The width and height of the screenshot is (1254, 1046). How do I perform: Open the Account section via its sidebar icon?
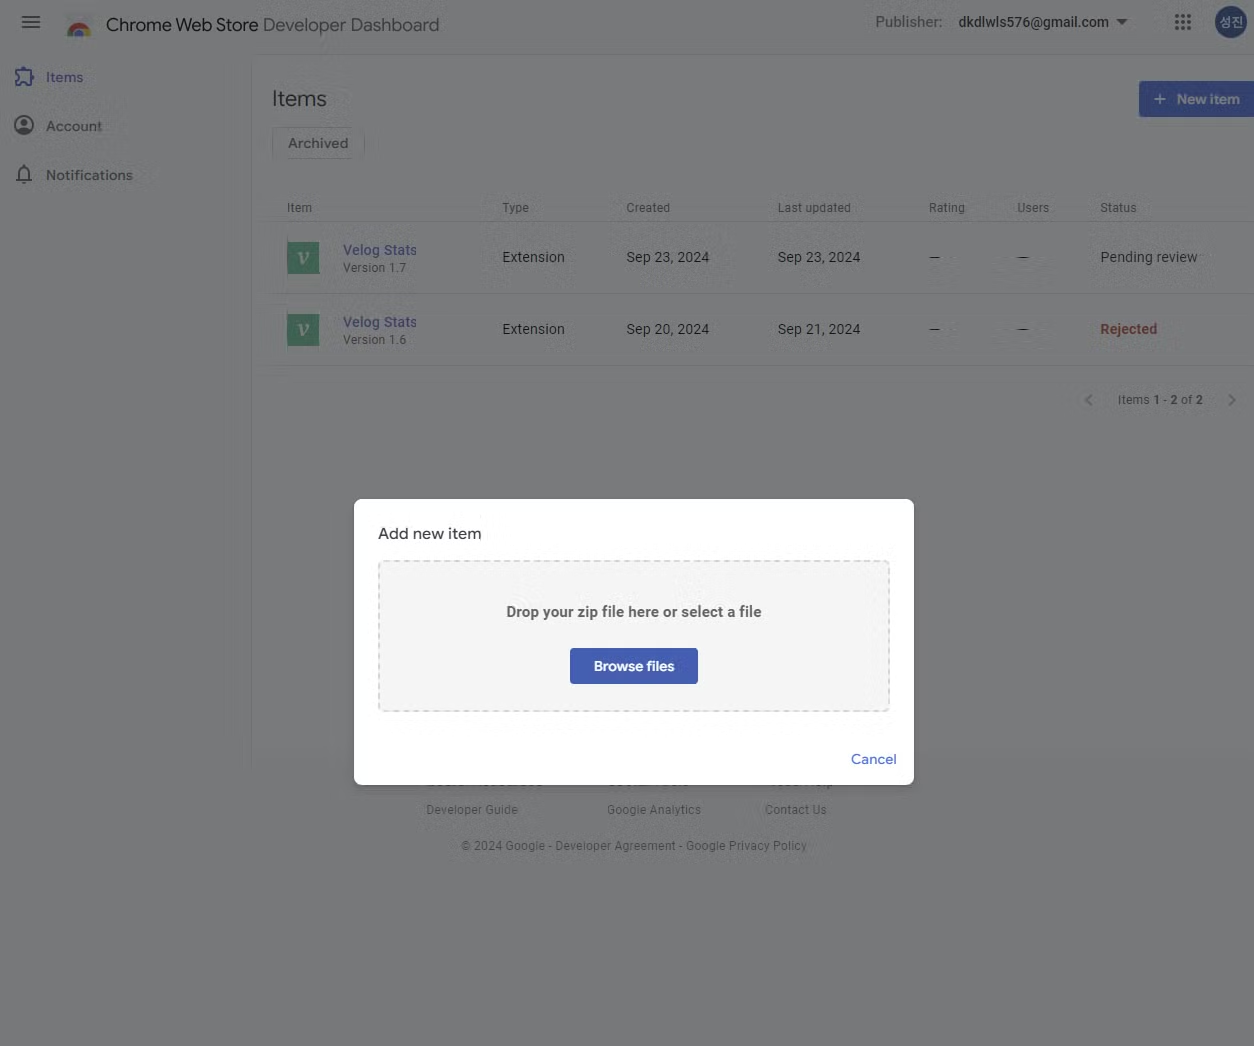point(24,125)
